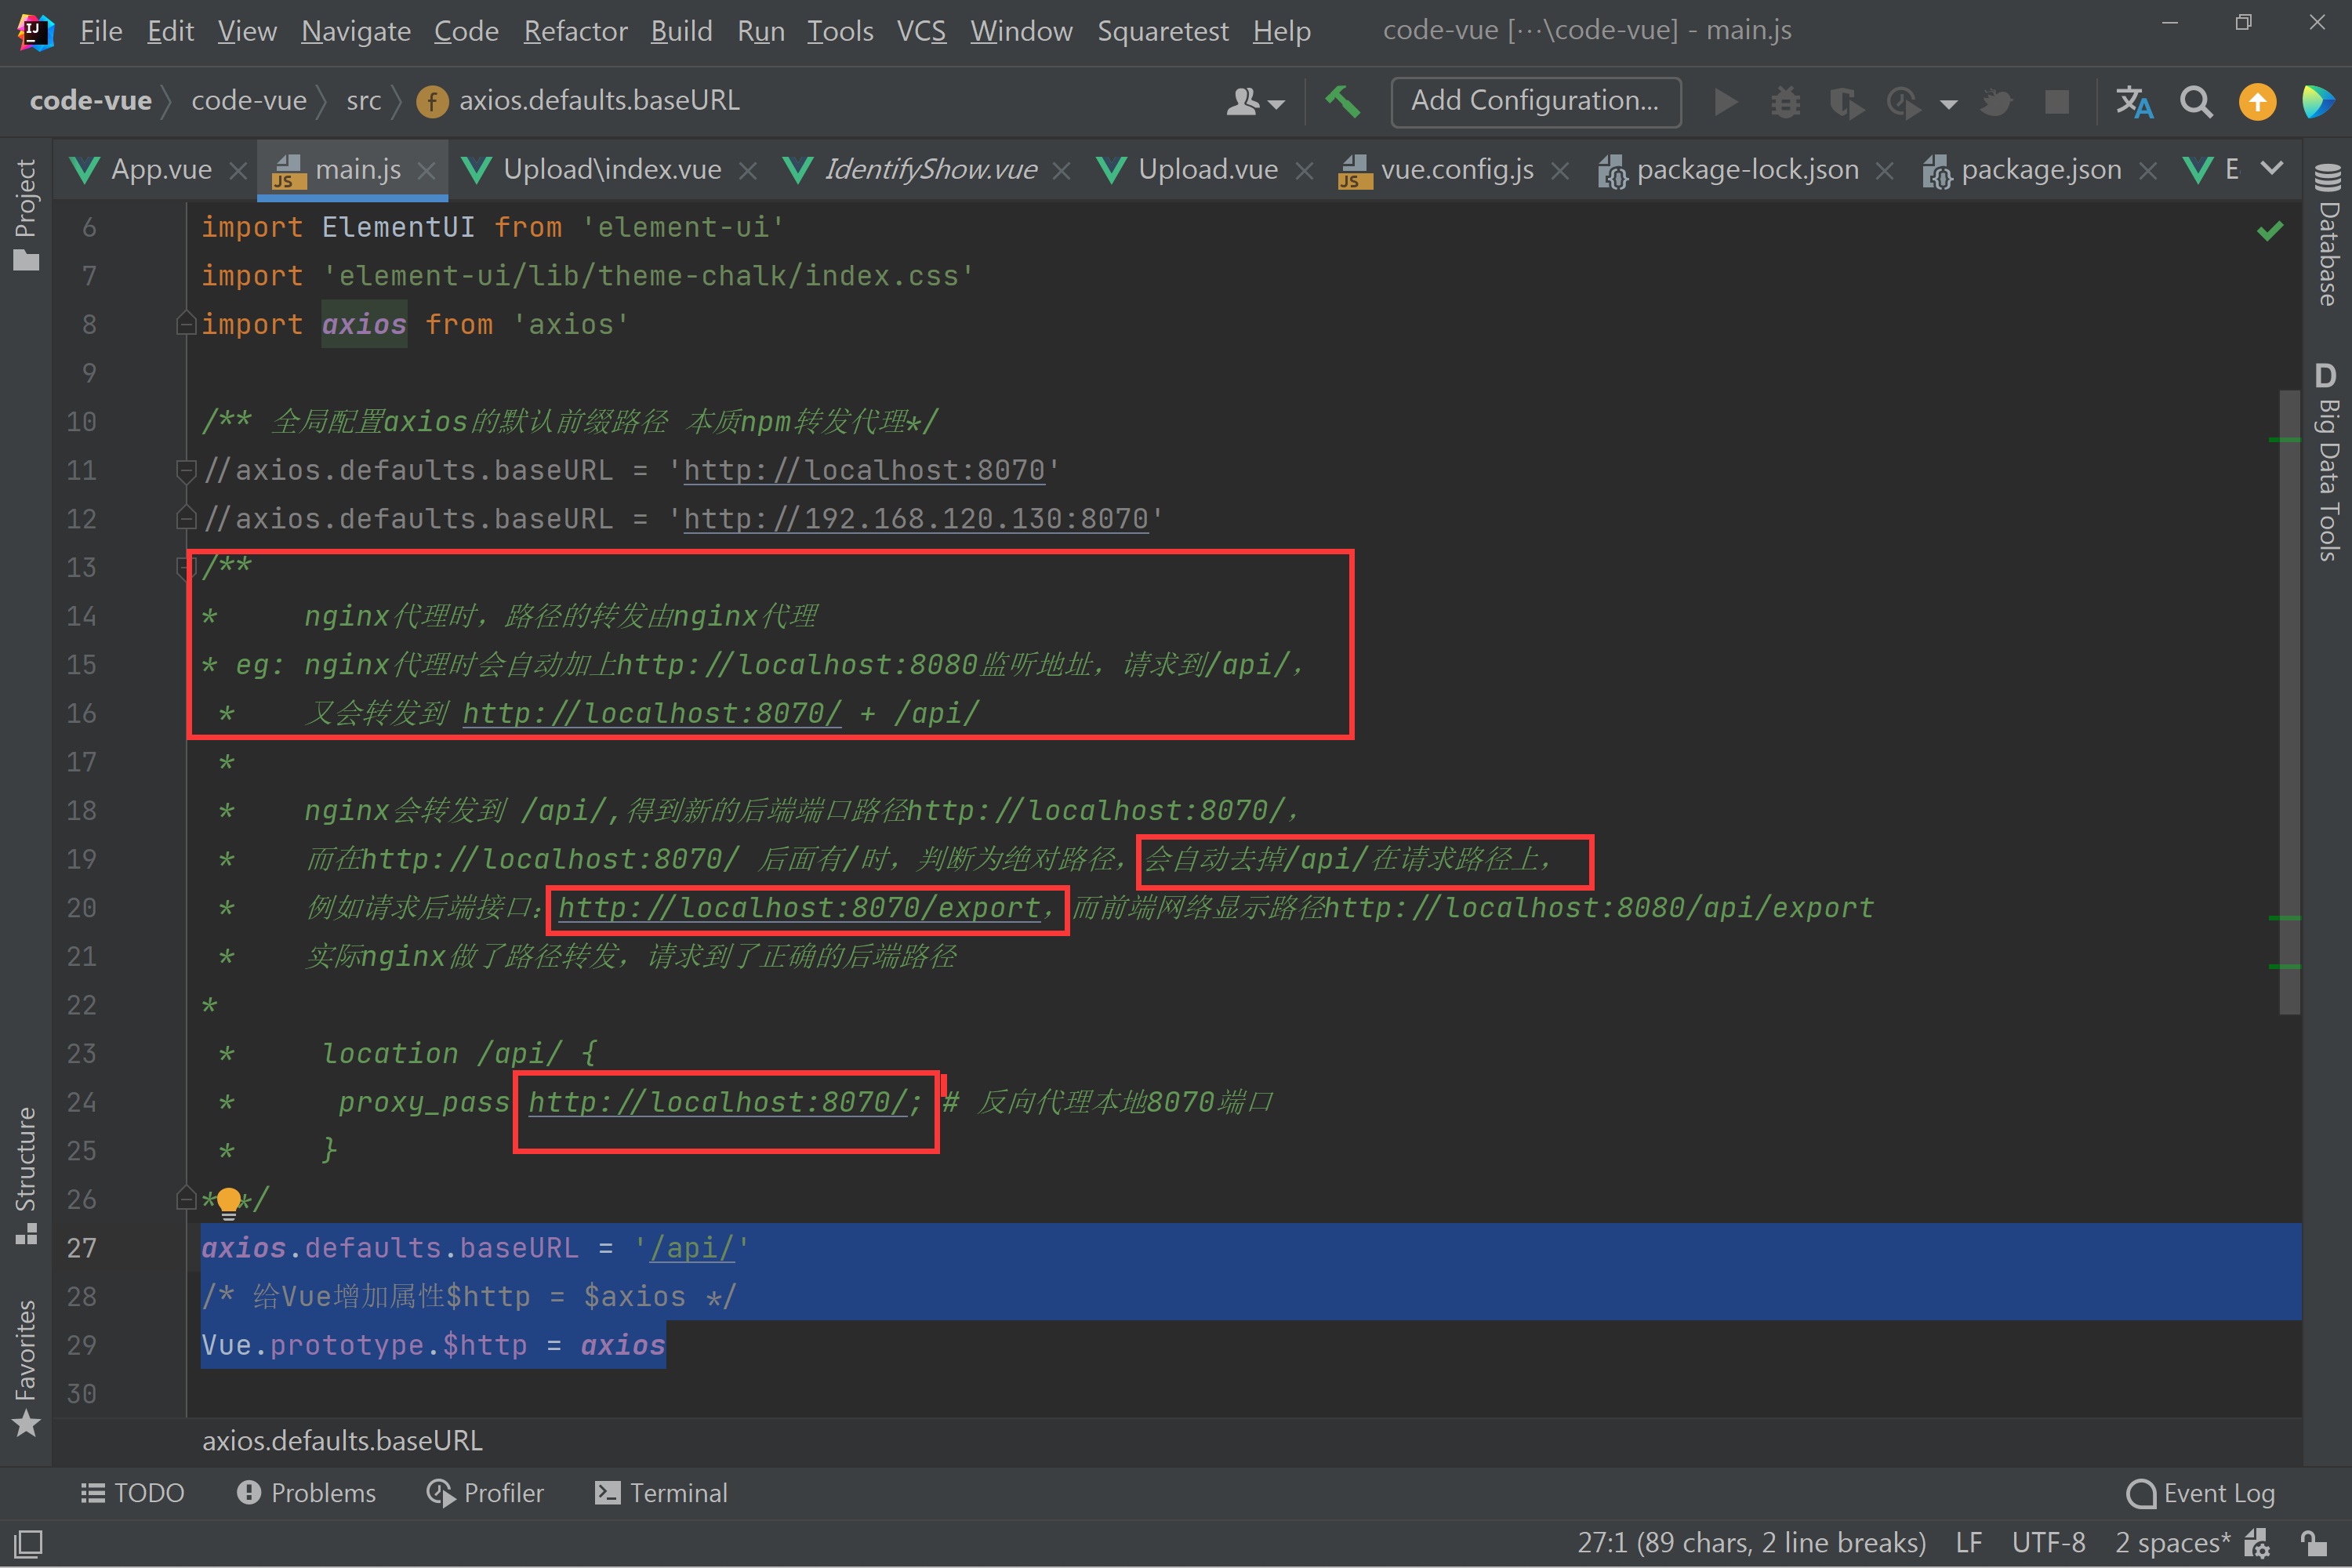
Task: Expand the hidden editor tabs chevron
Action: coord(2273,168)
